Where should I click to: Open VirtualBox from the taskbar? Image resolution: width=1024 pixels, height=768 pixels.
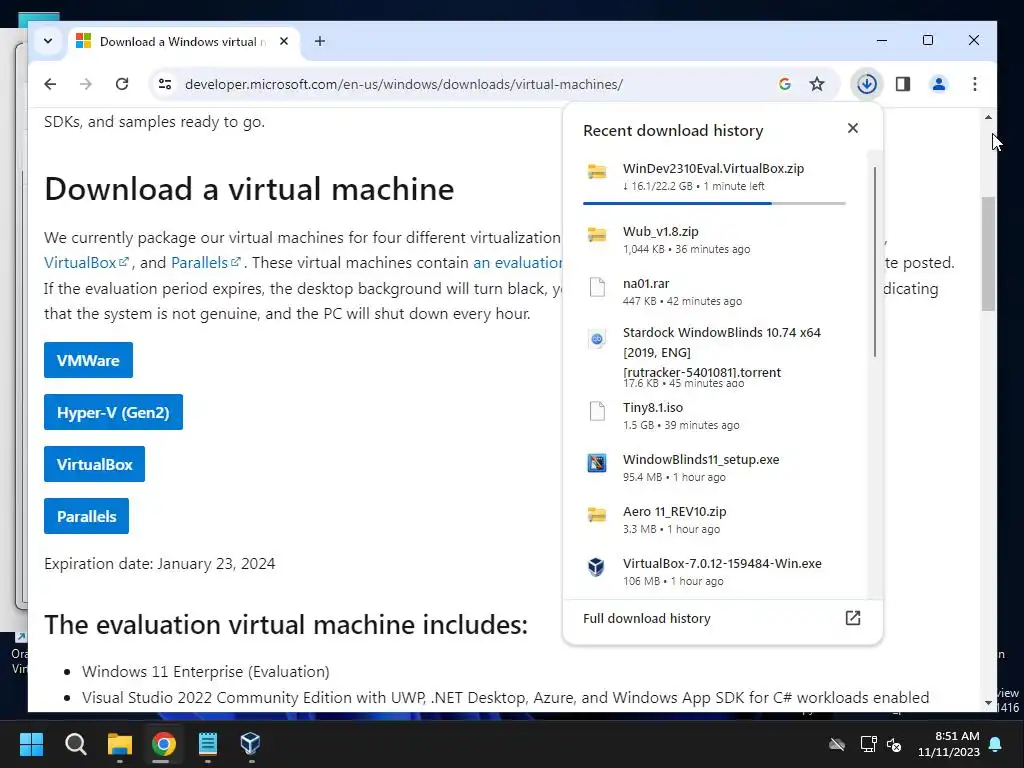251,744
